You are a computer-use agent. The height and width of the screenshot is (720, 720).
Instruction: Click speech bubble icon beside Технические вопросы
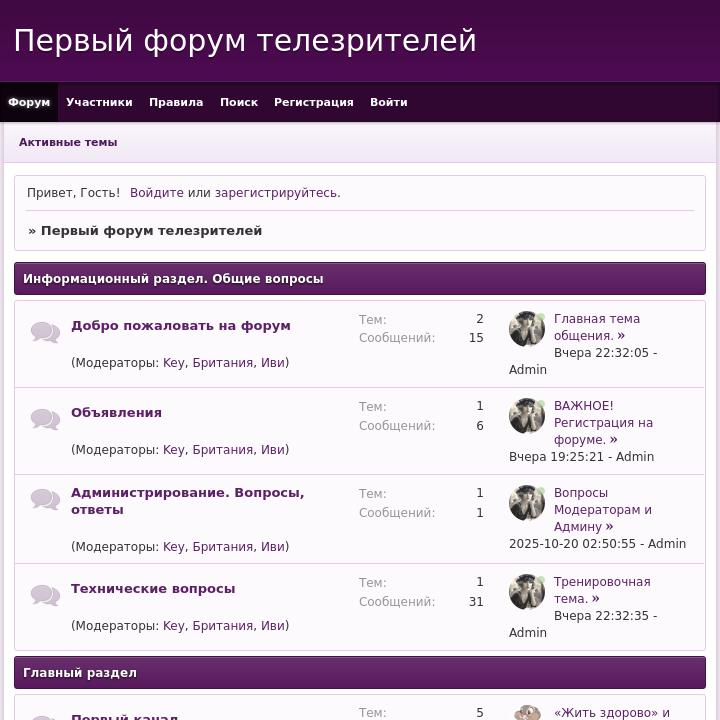45,595
